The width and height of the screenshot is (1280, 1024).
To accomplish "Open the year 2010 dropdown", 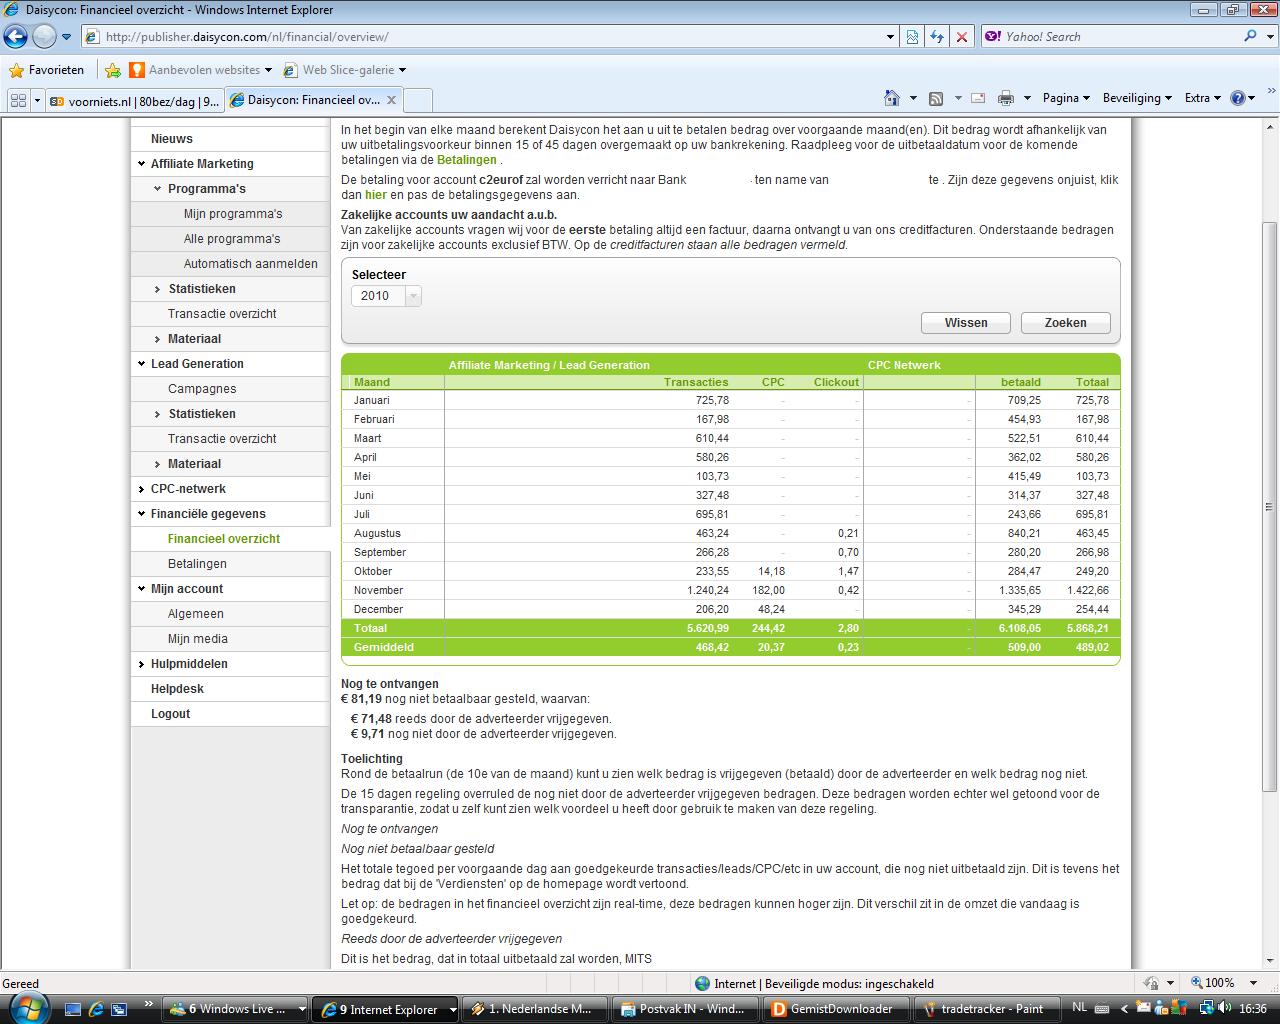I will (386, 296).
